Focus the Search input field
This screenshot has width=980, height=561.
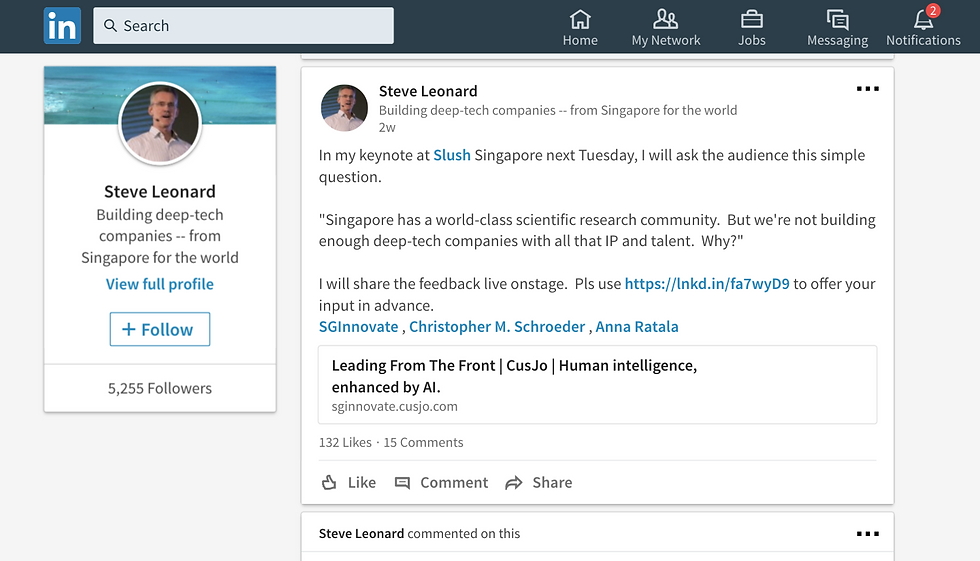(x=243, y=26)
